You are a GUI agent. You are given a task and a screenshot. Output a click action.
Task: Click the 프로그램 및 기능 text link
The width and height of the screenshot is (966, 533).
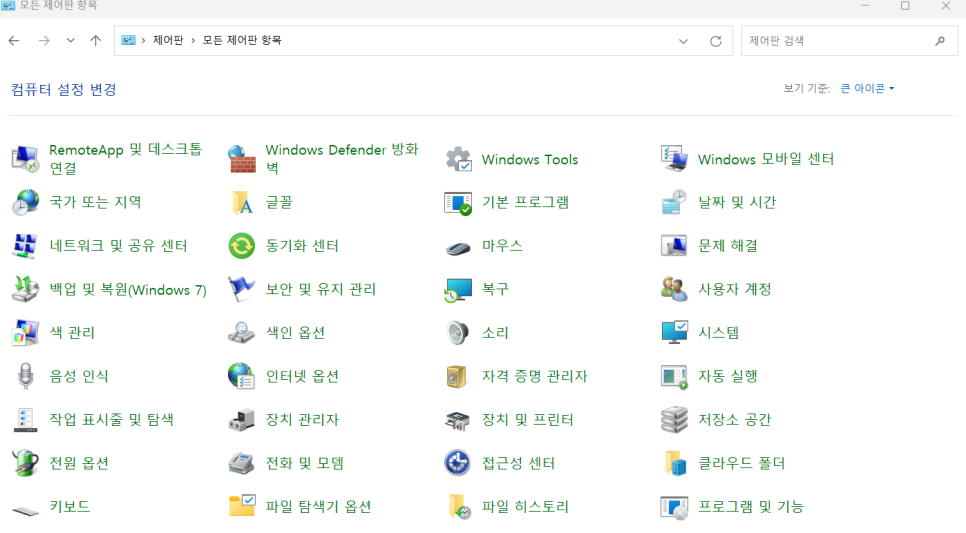coord(750,507)
